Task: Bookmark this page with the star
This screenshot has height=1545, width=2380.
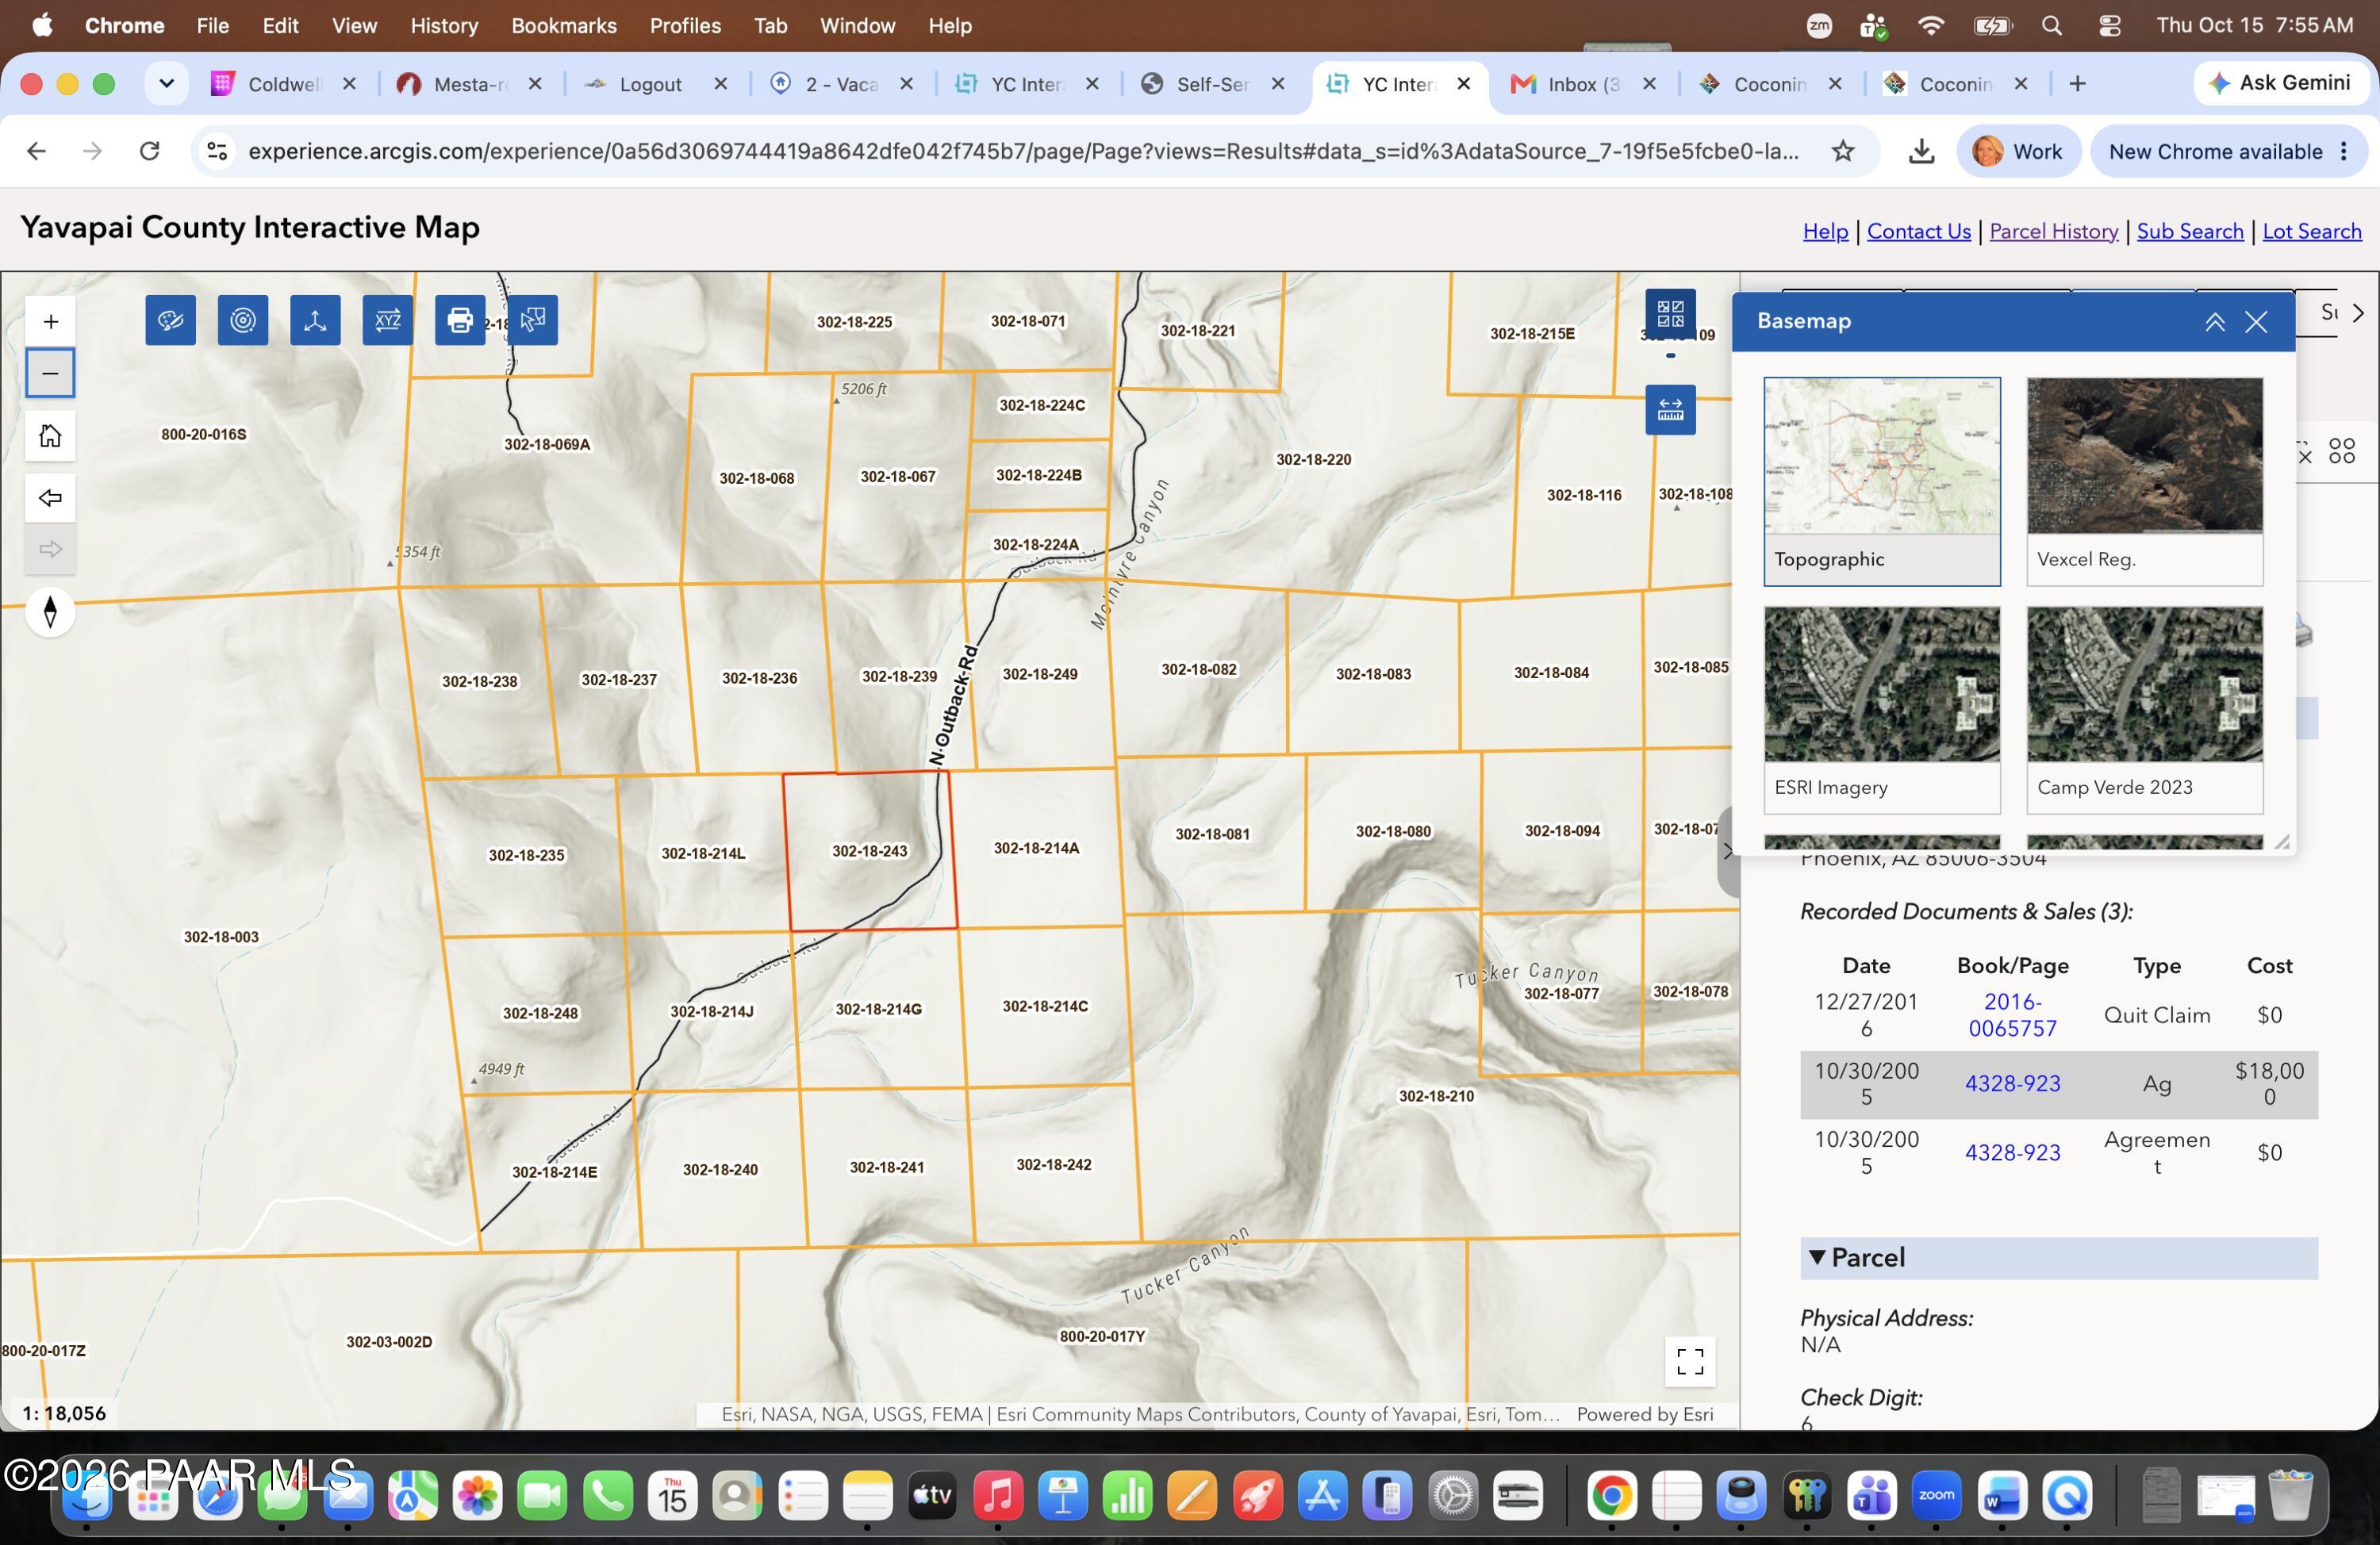Action: click(1843, 151)
